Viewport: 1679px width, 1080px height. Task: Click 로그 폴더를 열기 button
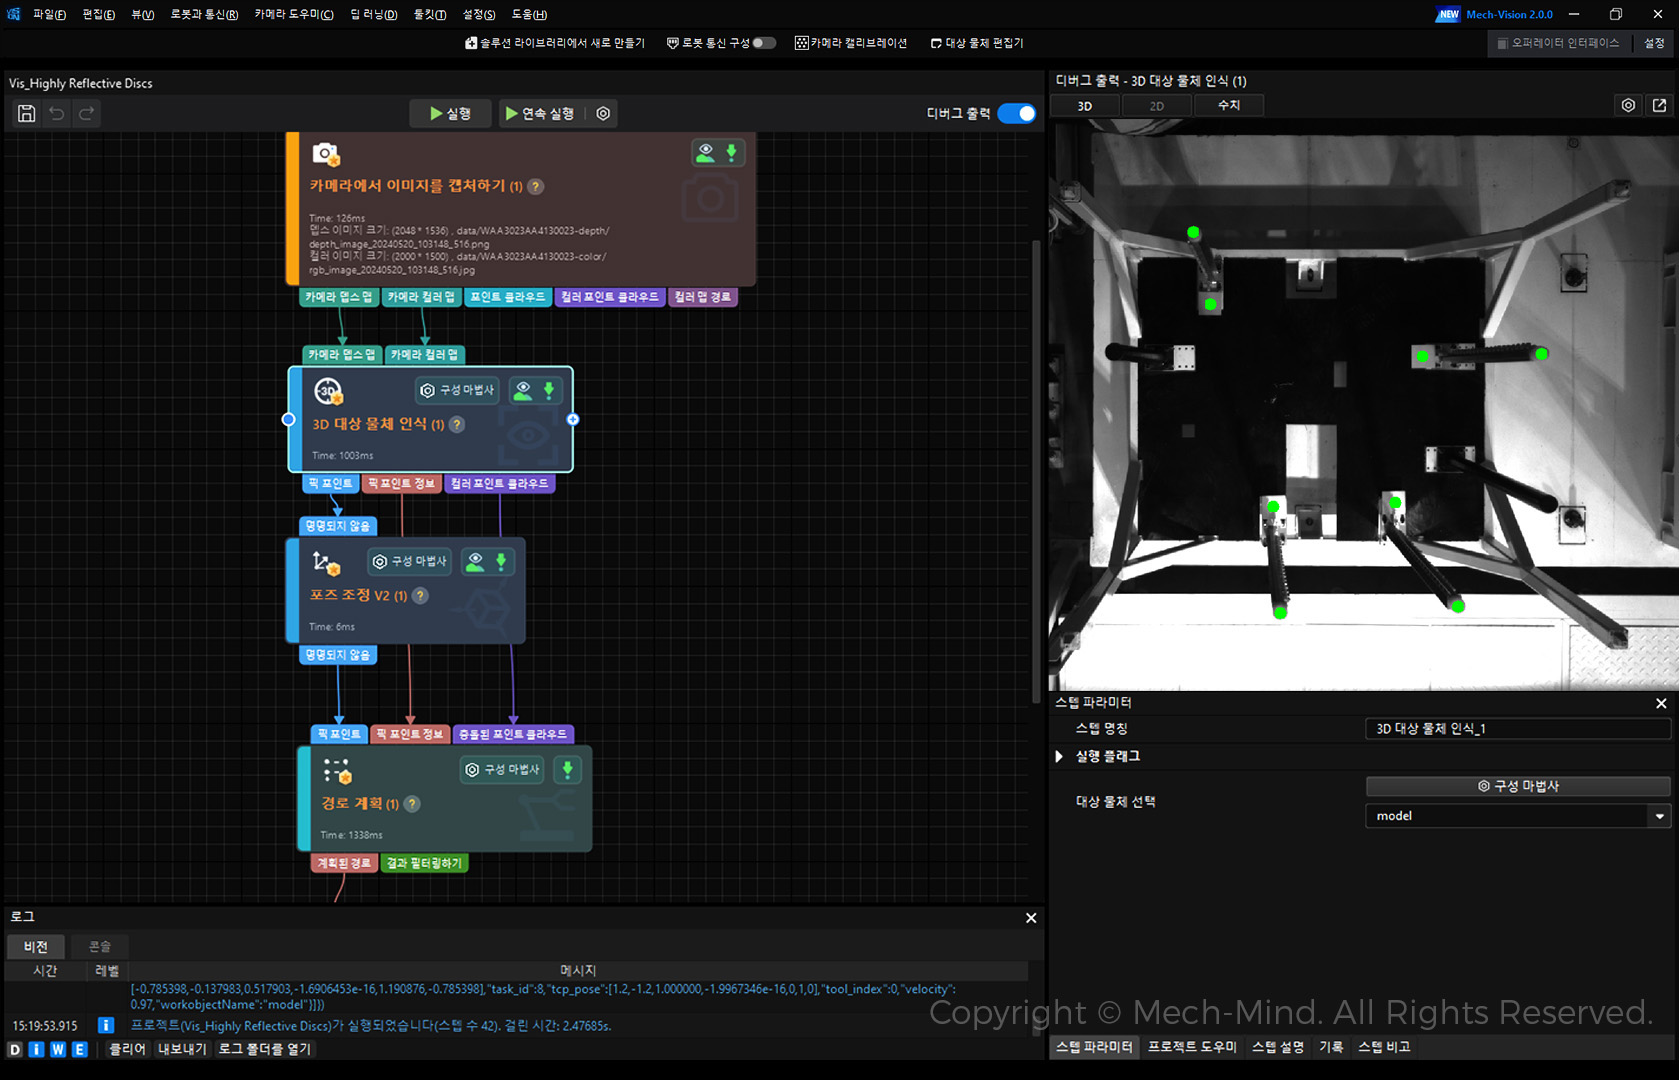265,1049
